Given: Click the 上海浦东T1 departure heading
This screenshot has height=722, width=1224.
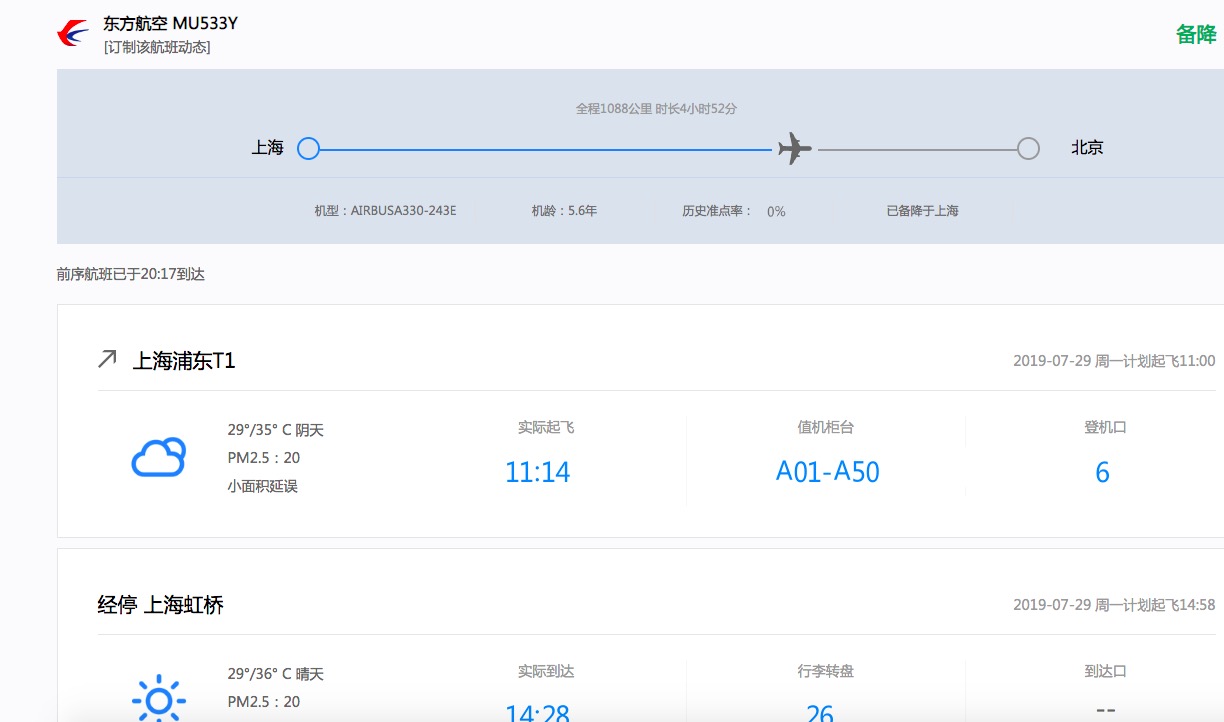Looking at the screenshot, I should coord(184,361).
